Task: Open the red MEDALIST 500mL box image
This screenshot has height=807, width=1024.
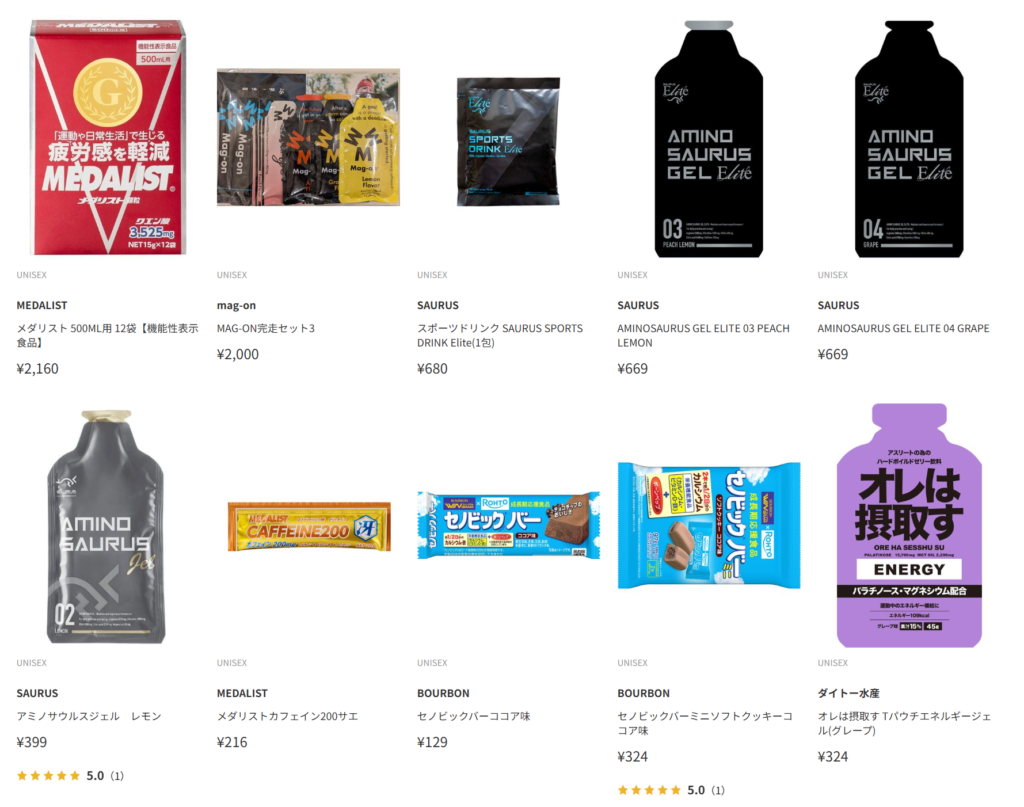Action: click(x=108, y=136)
